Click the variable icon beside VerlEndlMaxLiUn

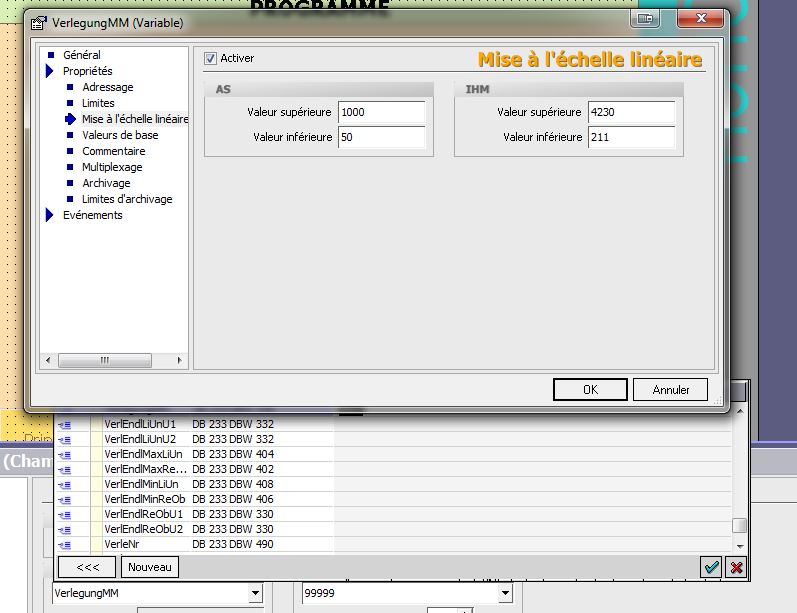click(64, 454)
